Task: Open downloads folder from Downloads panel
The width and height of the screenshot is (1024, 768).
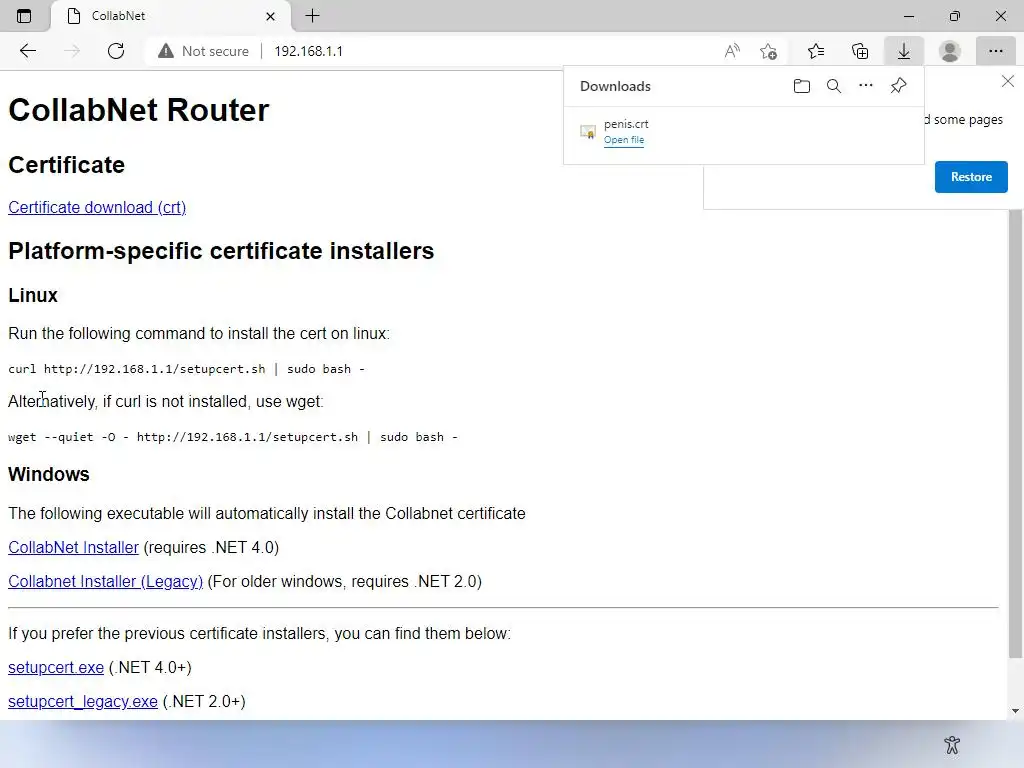Action: (802, 86)
